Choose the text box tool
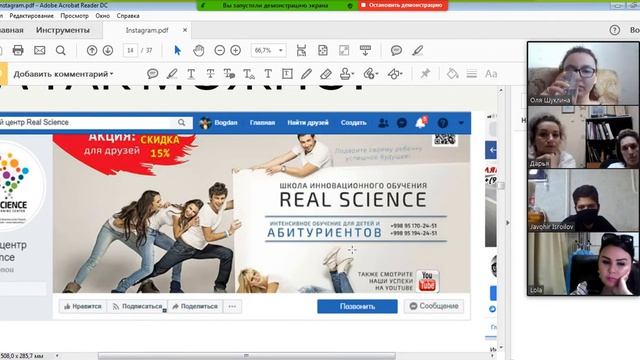The height and width of the screenshot is (360, 640). click(x=287, y=73)
